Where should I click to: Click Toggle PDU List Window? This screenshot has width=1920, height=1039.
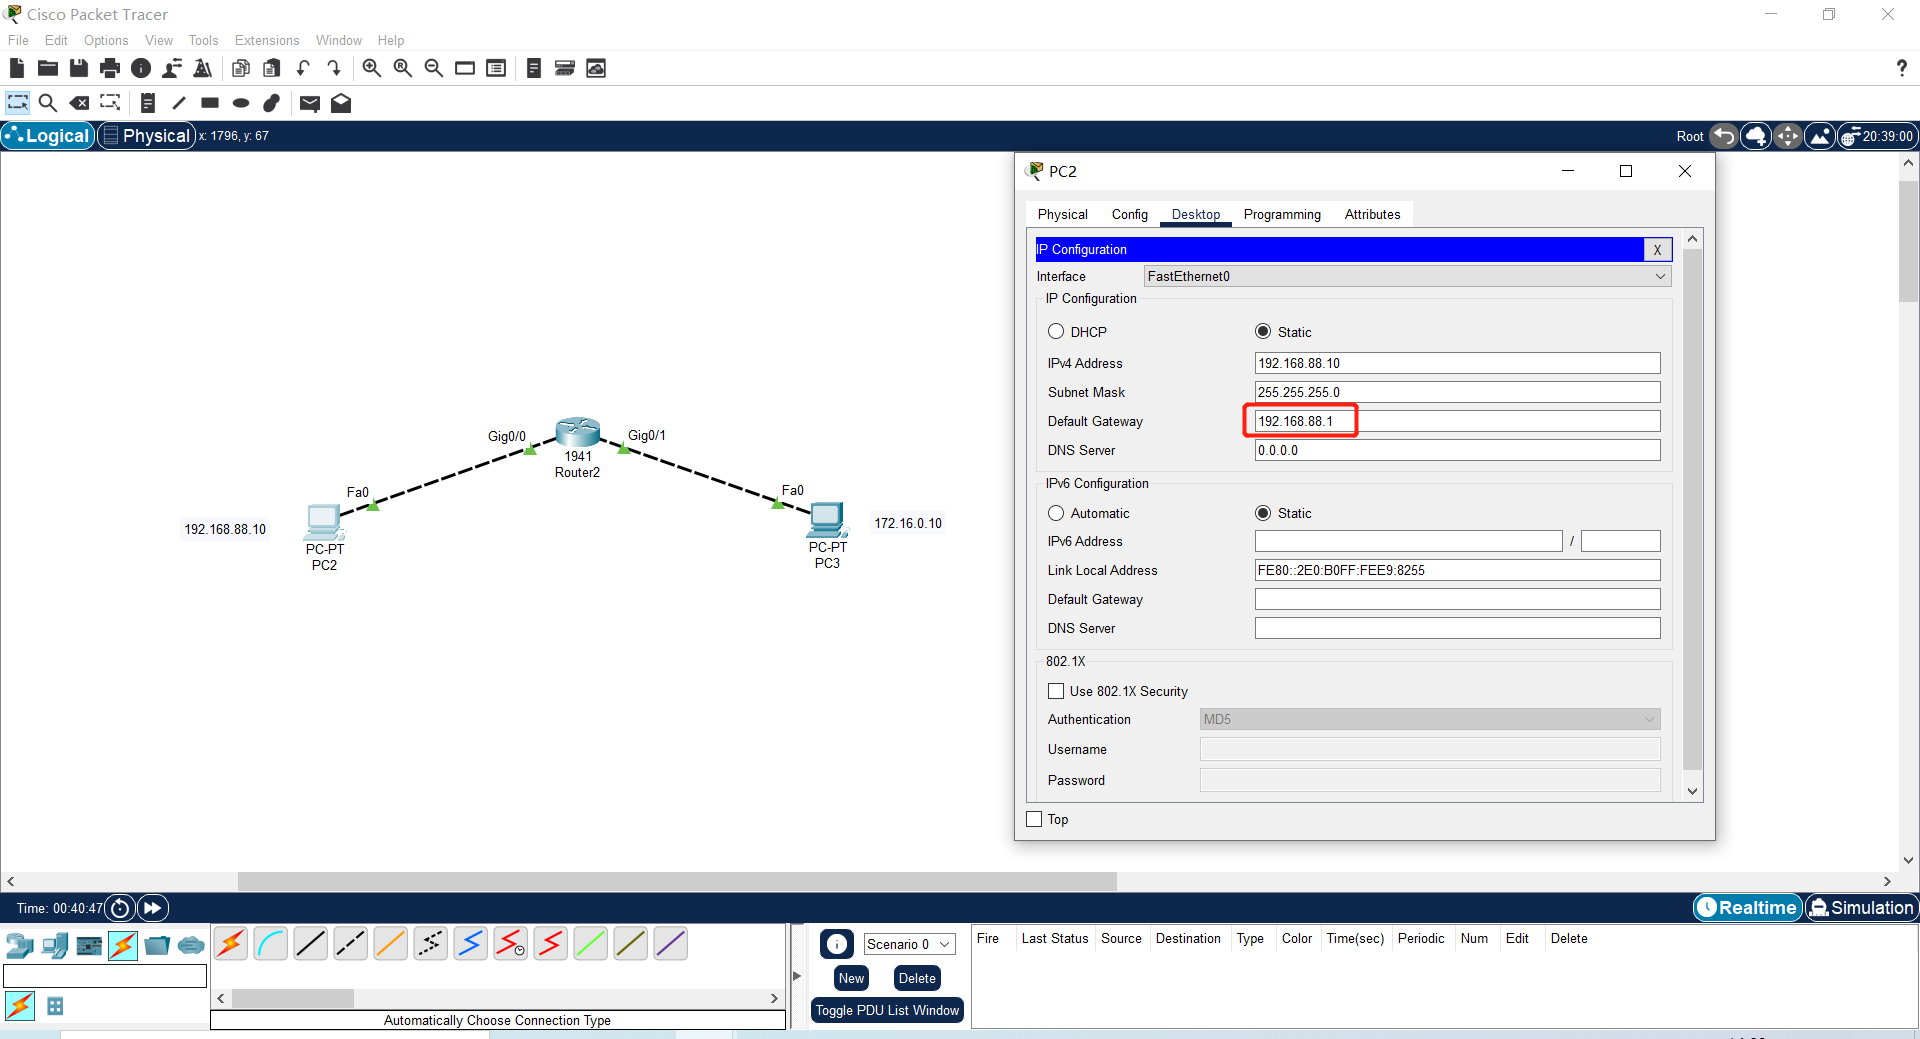[x=887, y=1010]
